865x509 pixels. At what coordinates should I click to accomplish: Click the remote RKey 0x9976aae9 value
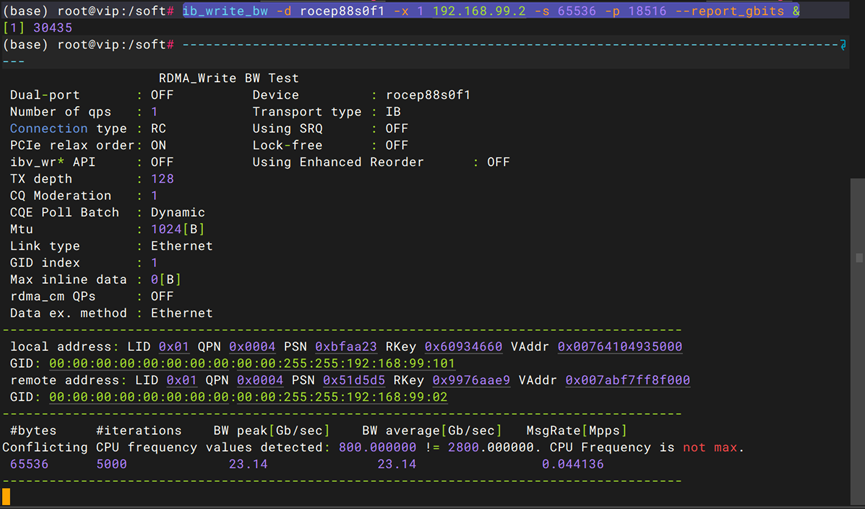coord(471,381)
